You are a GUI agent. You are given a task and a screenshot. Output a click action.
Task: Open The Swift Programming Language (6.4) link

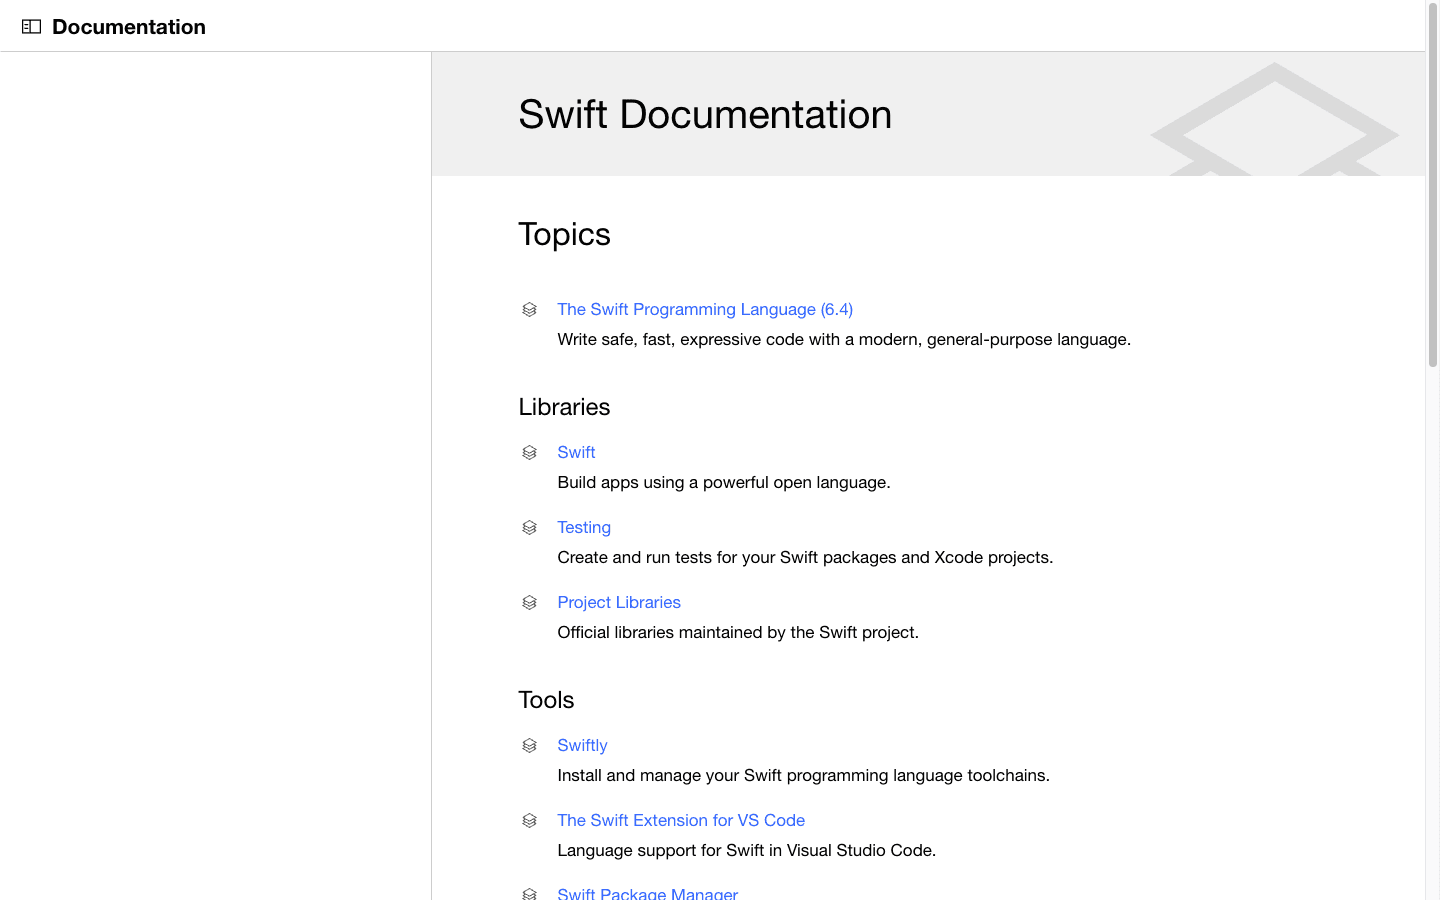[x=705, y=309]
